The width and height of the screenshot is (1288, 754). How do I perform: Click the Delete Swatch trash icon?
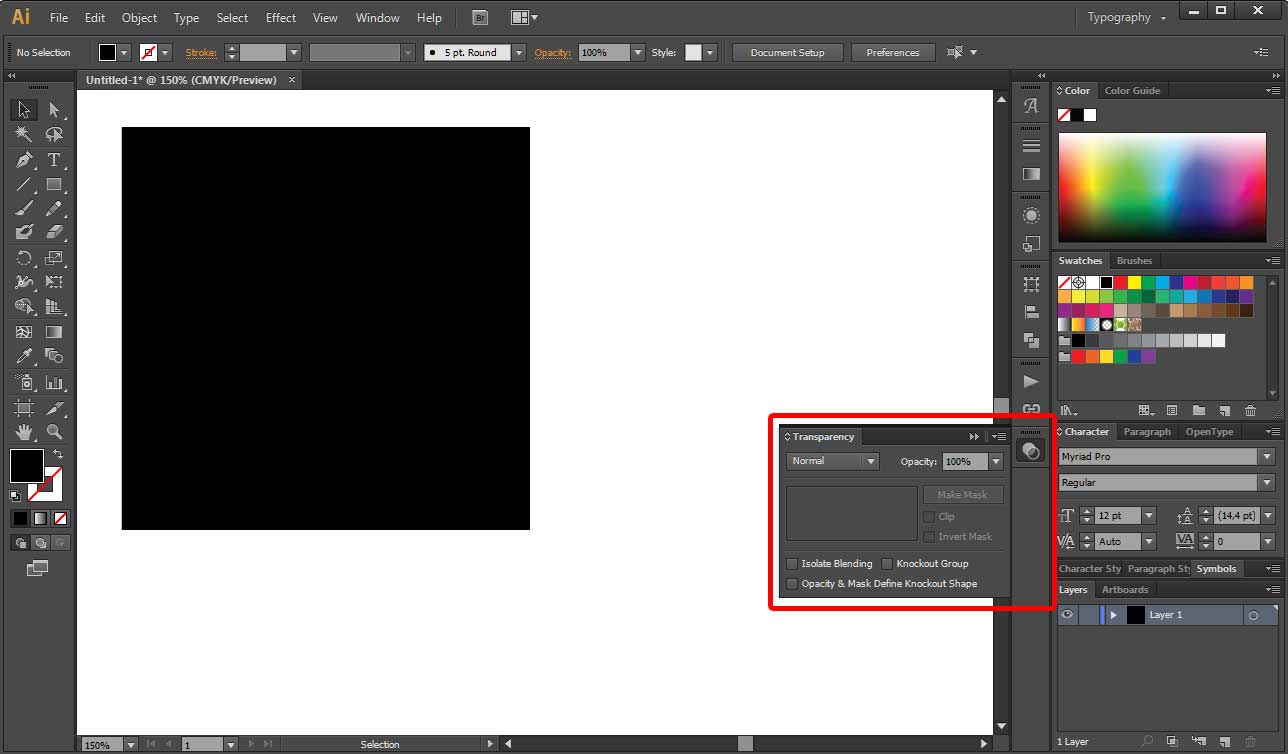[x=1250, y=410]
